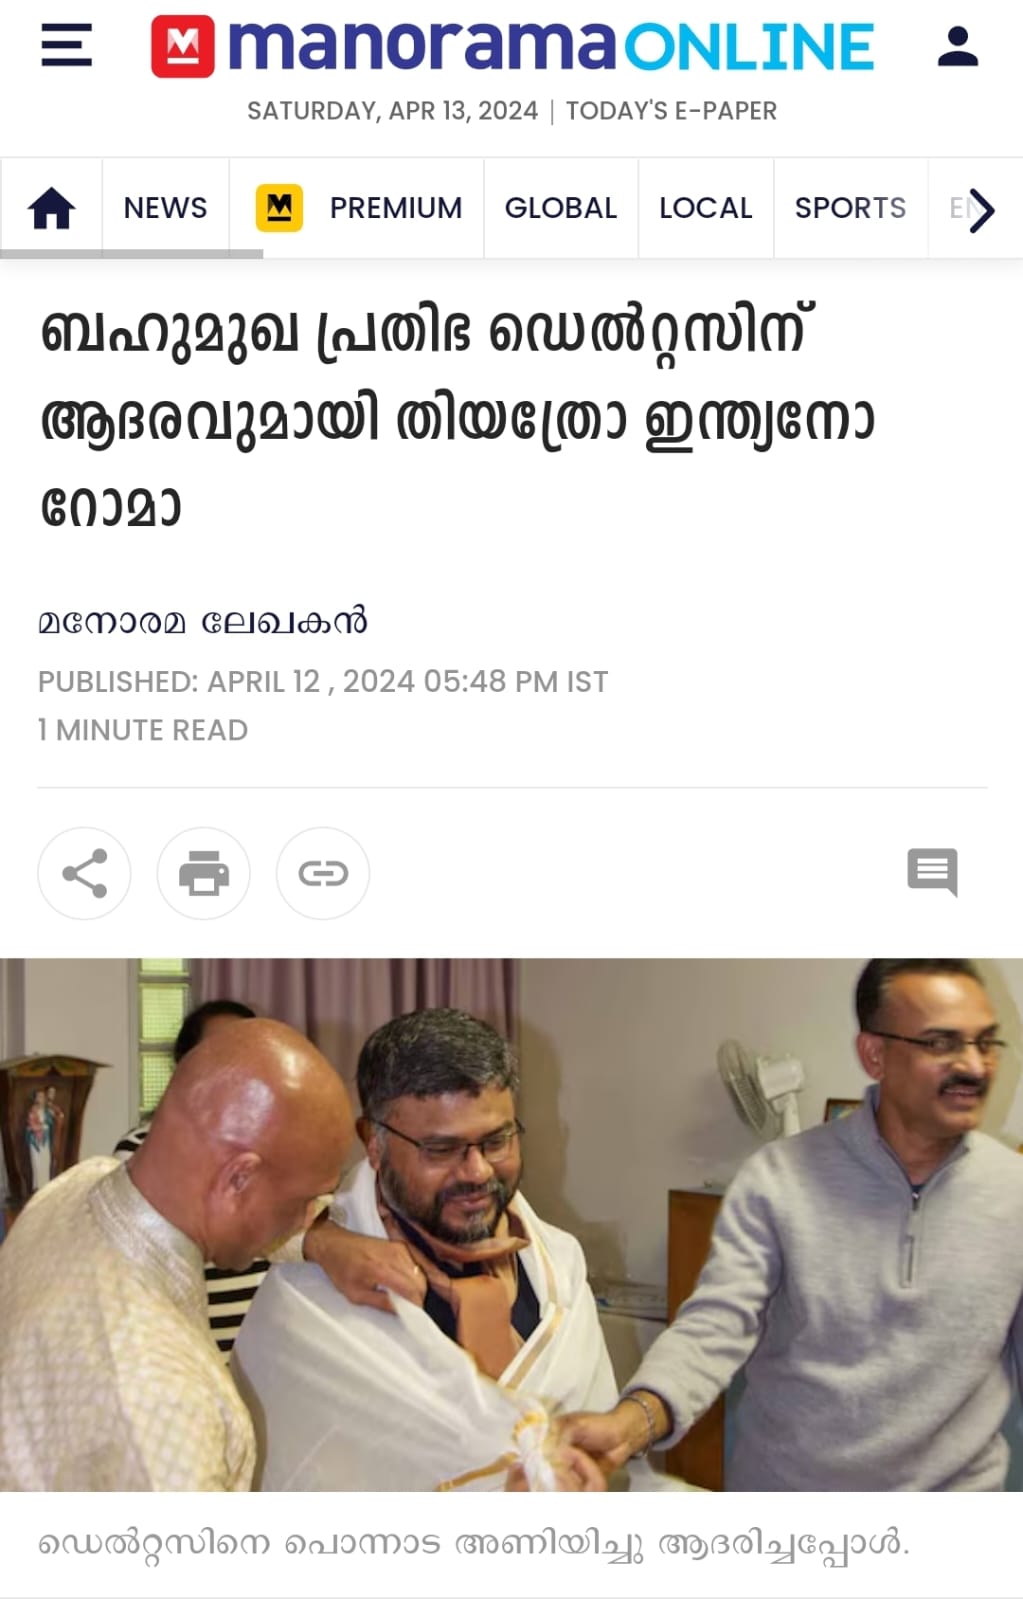The height and width of the screenshot is (1600, 1023).
Task: Select the NEWS tab
Action: (x=165, y=208)
